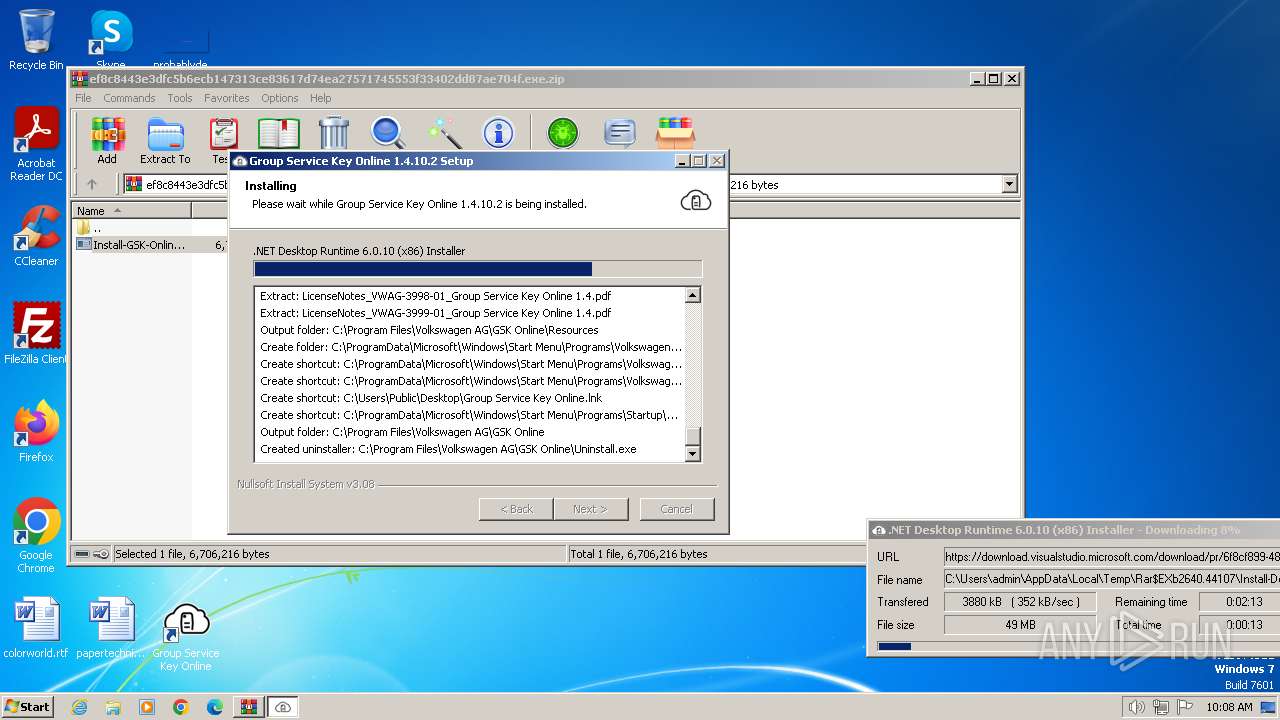Click log line 'Created uninstaller'

[x=448, y=449]
